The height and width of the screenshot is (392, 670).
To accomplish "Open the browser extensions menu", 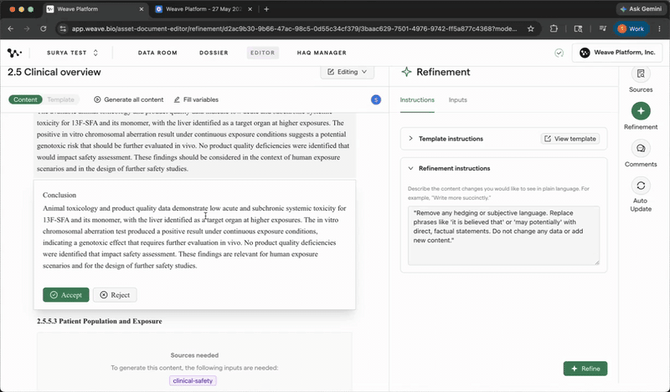I will (x=554, y=29).
